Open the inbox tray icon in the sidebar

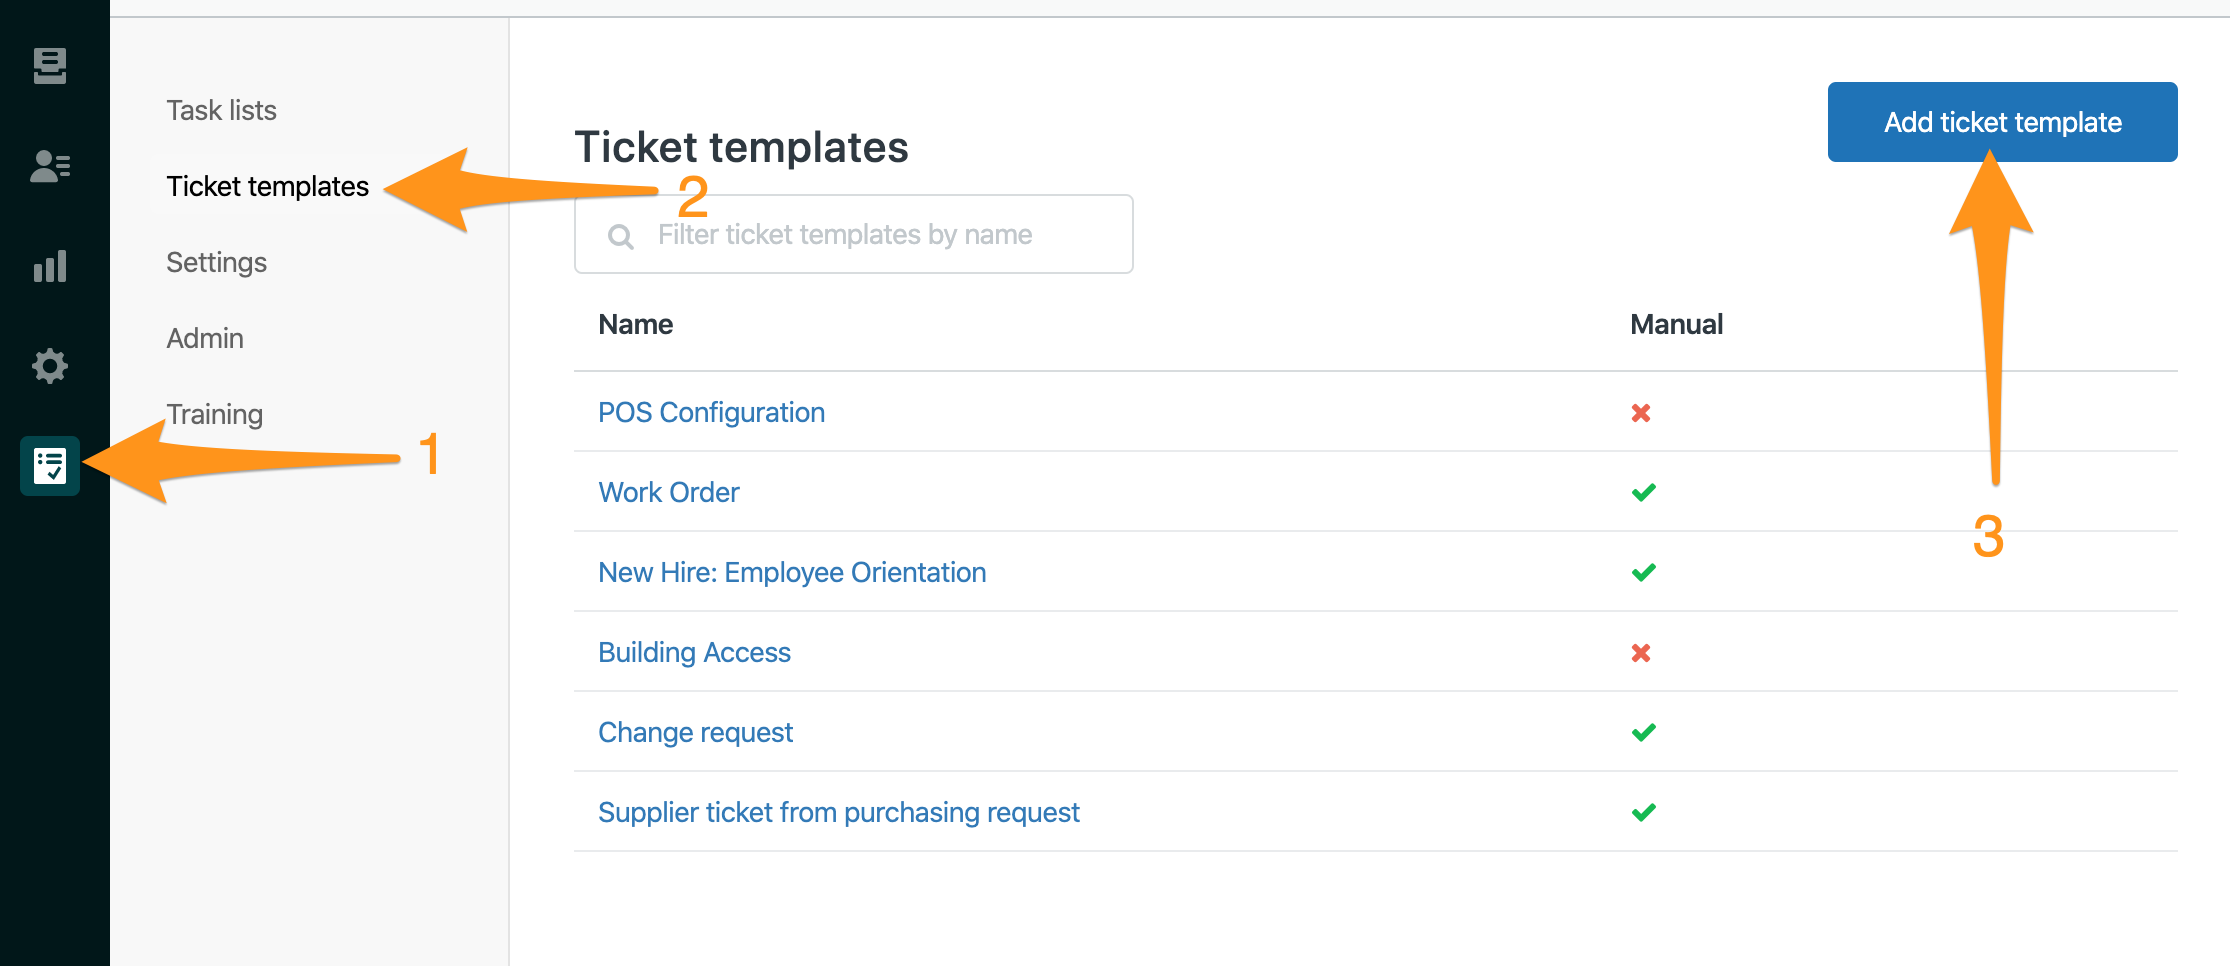tap(50, 66)
